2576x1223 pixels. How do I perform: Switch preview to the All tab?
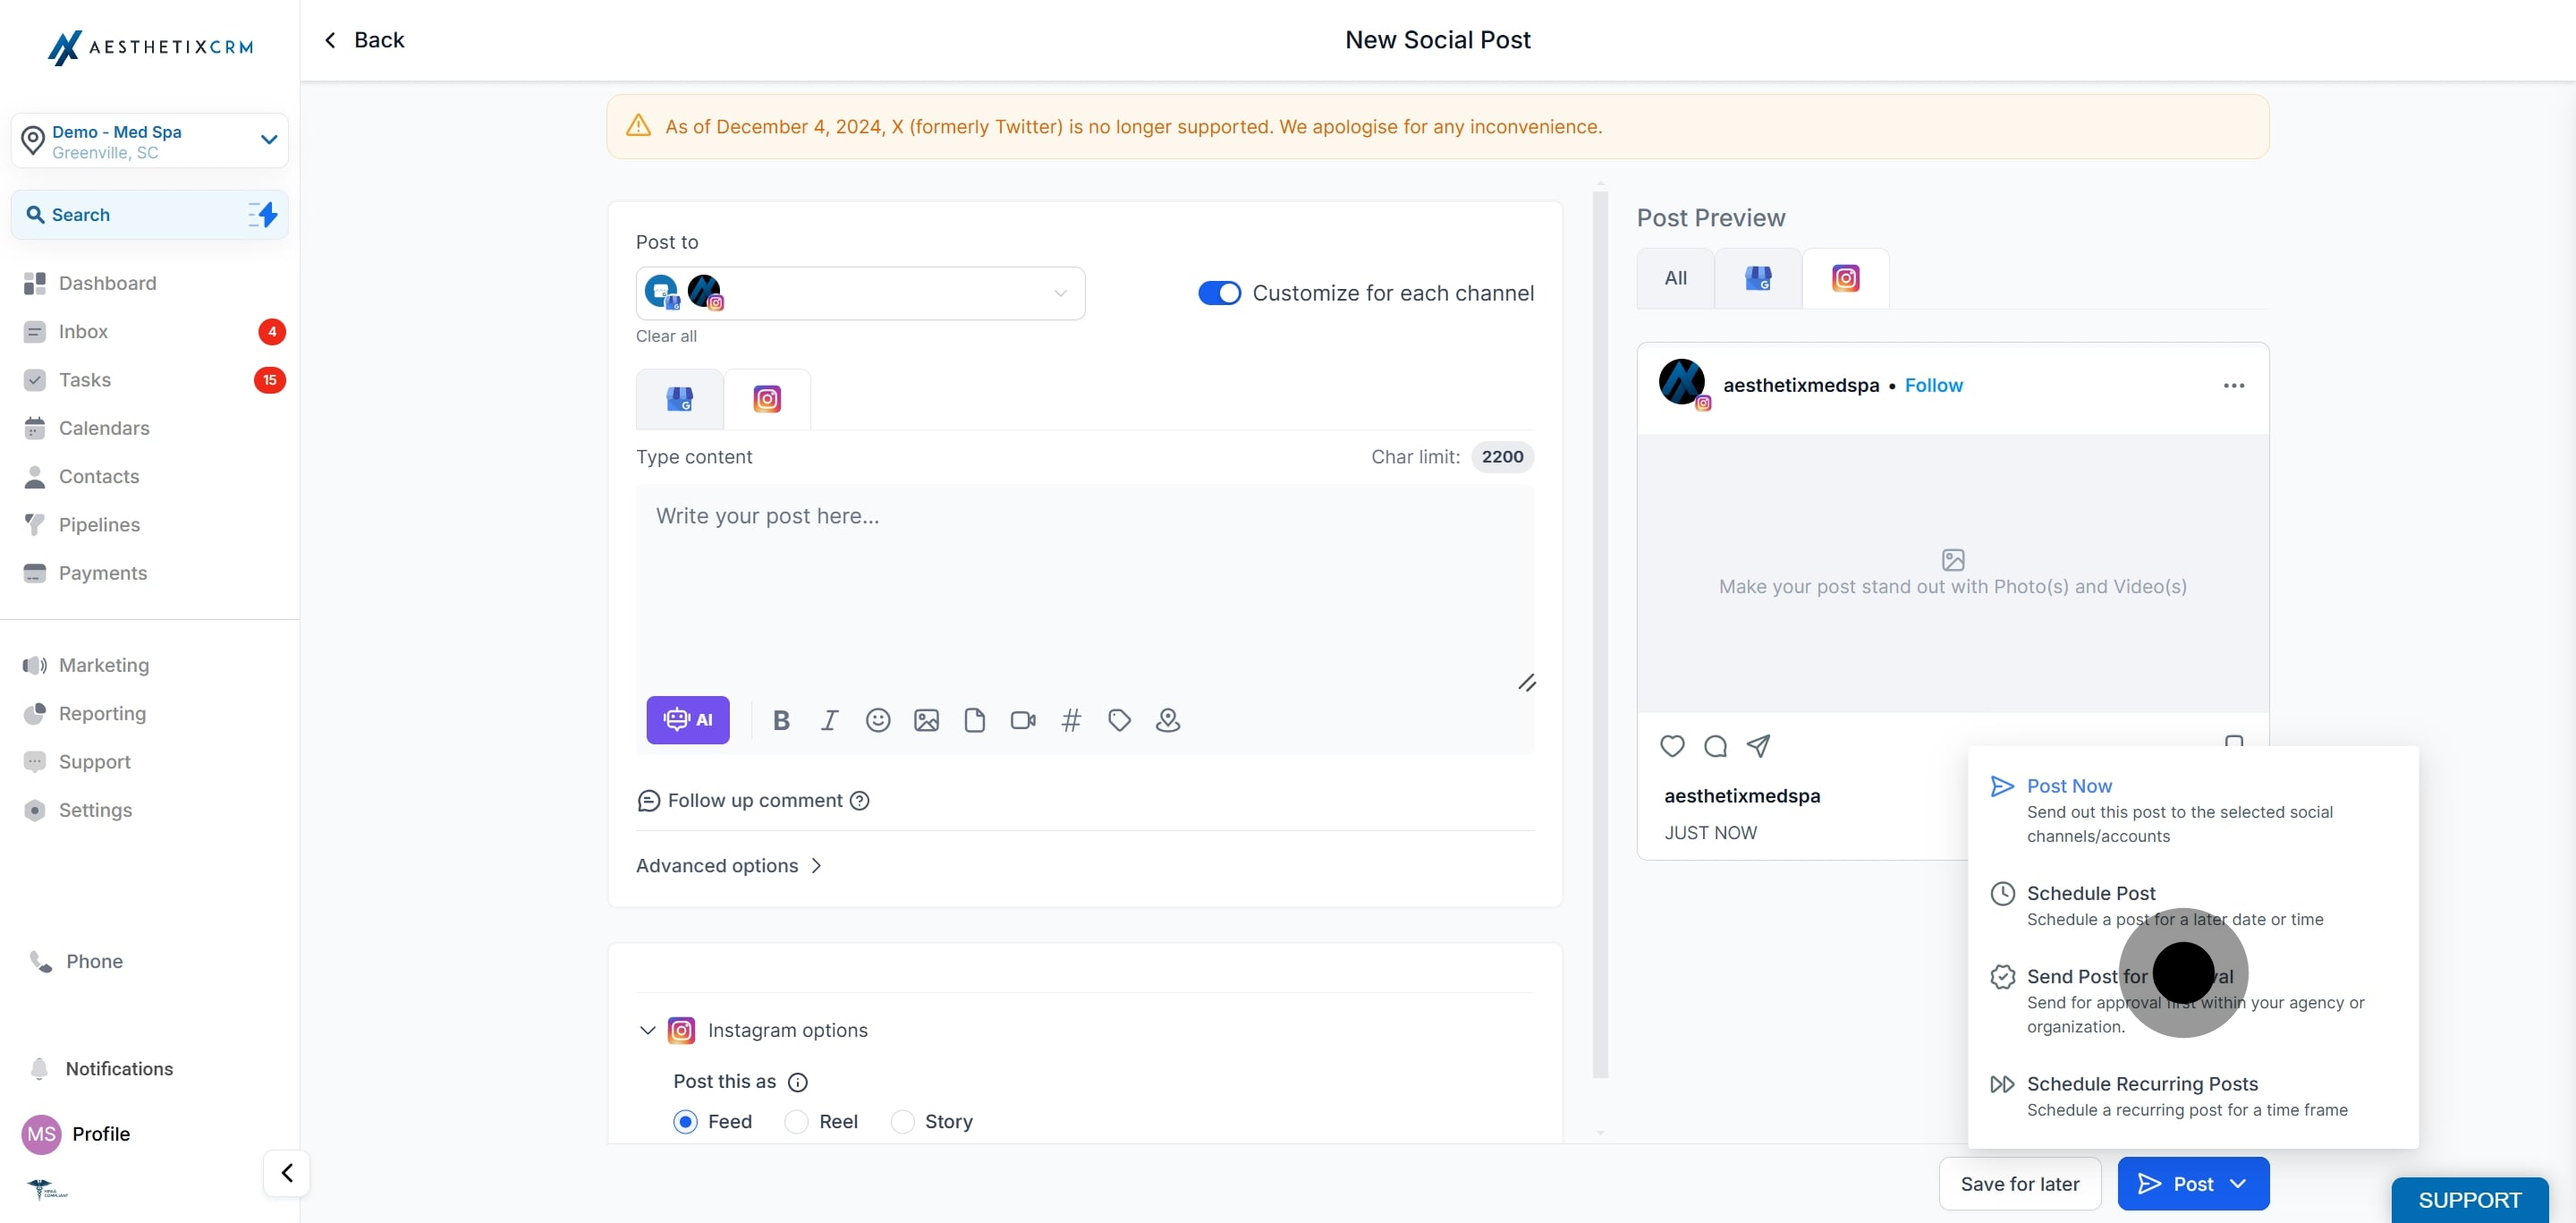pyautogui.click(x=1675, y=278)
